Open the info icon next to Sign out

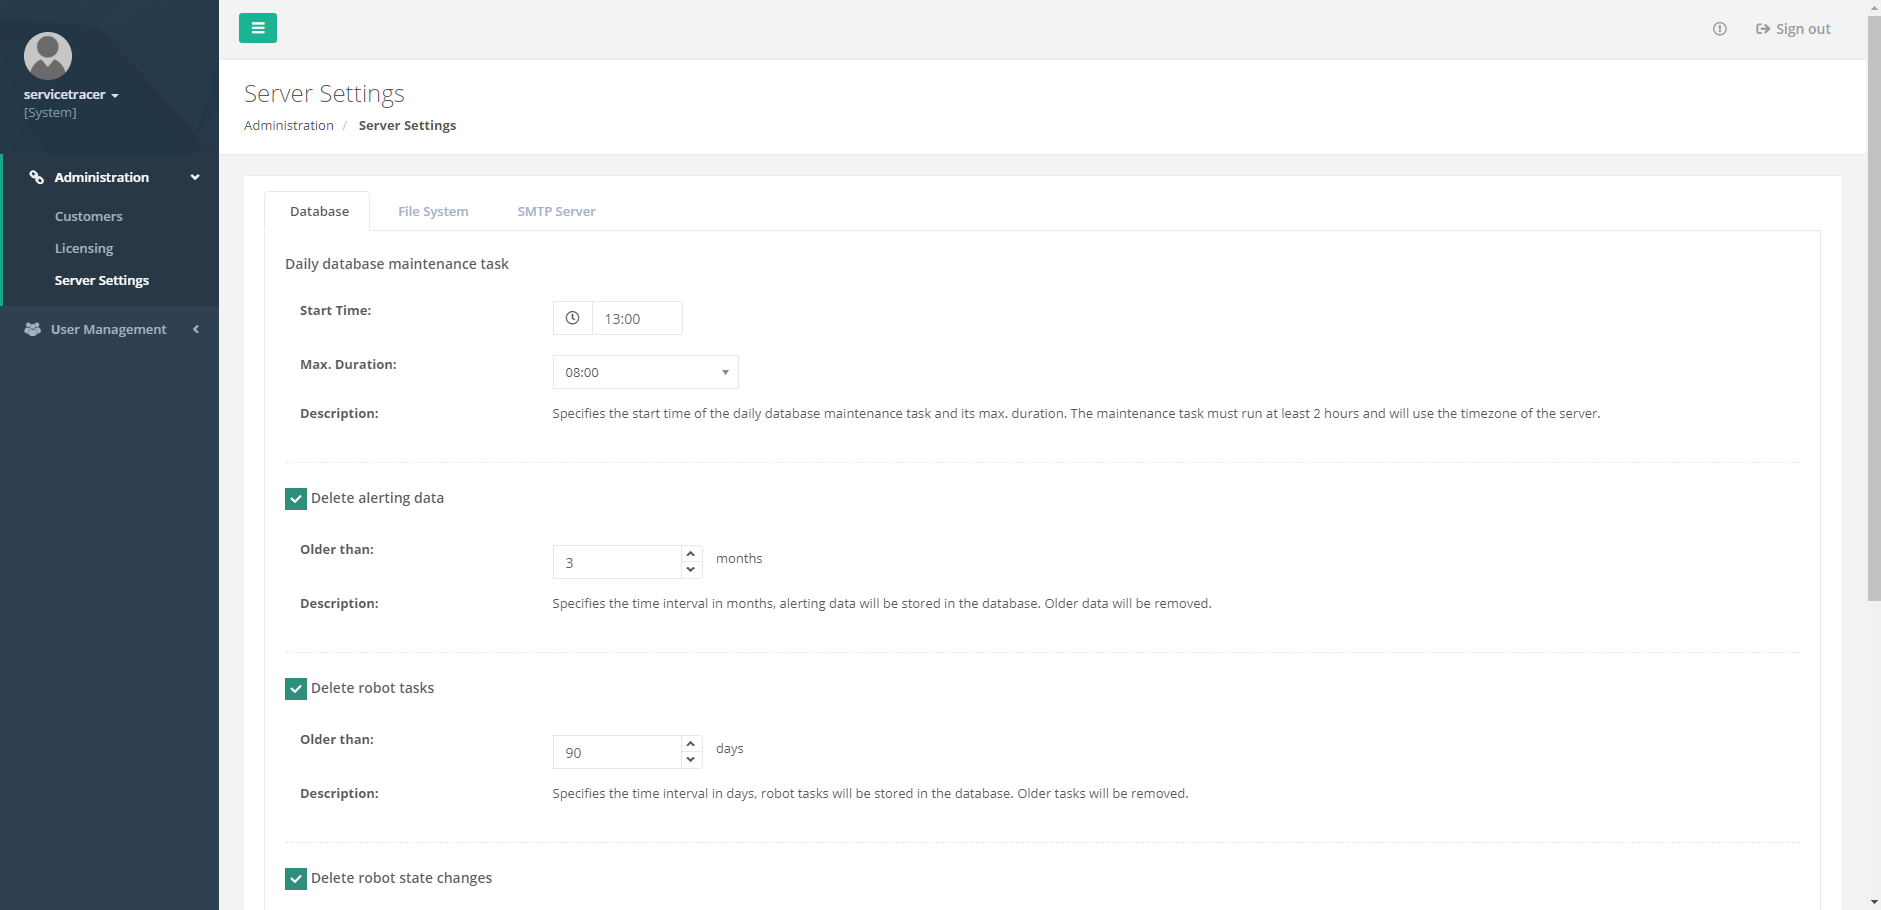tap(1719, 29)
